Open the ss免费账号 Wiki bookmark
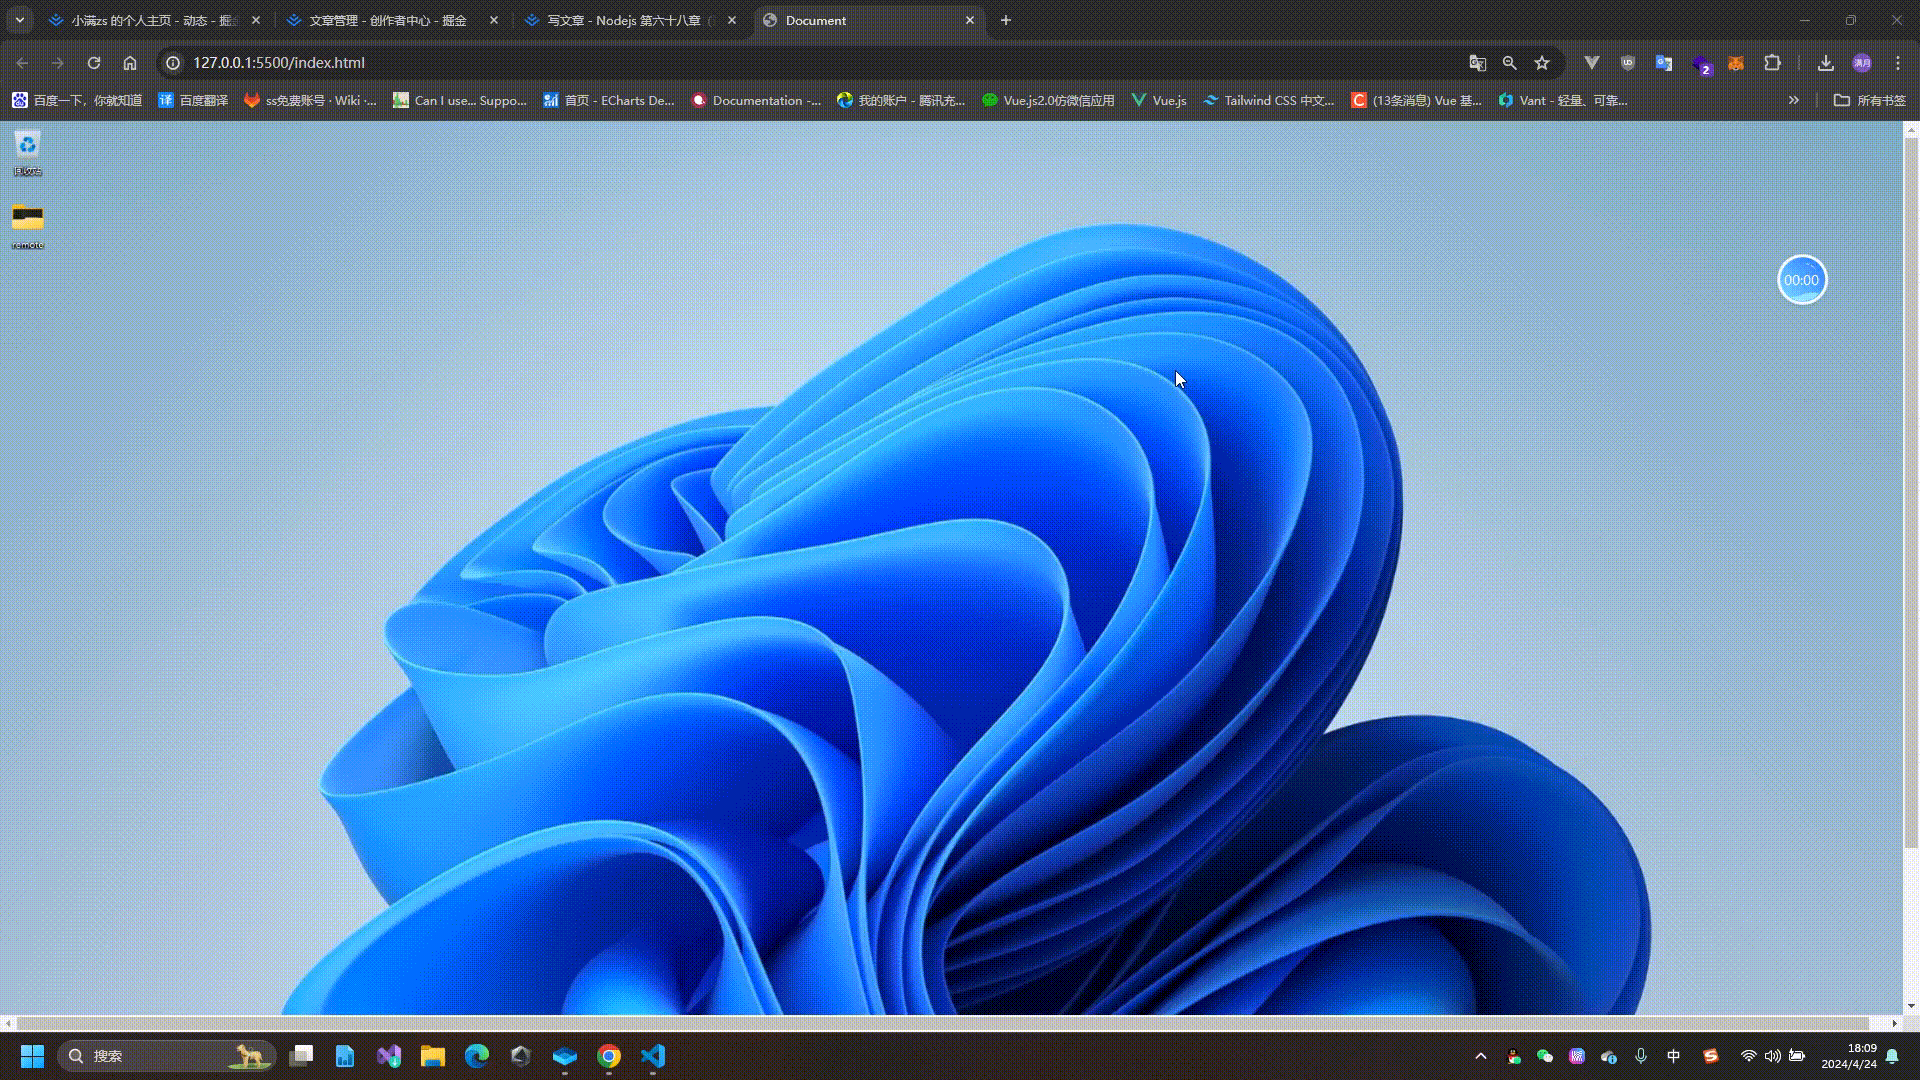 [310, 100]
